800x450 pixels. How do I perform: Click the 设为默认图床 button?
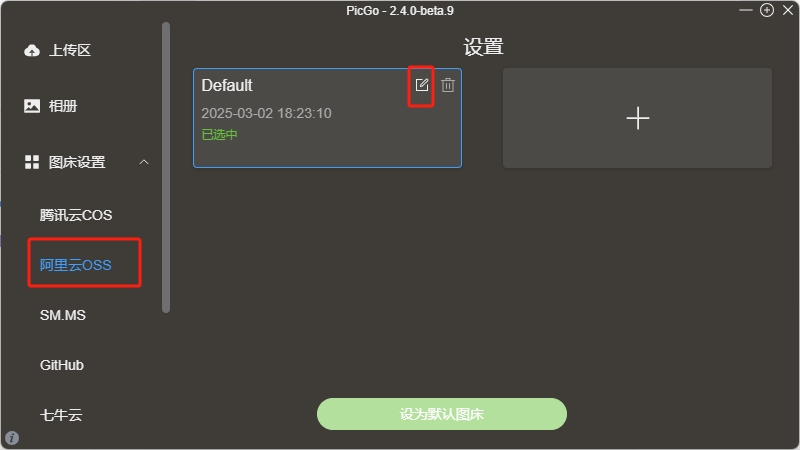tap(442, 414)
